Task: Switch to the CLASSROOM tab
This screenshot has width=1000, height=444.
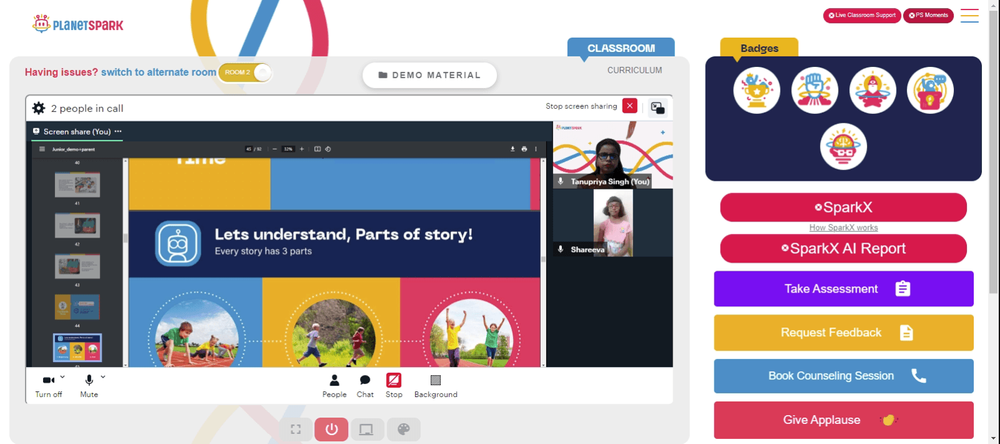Action: click(621, 48)
